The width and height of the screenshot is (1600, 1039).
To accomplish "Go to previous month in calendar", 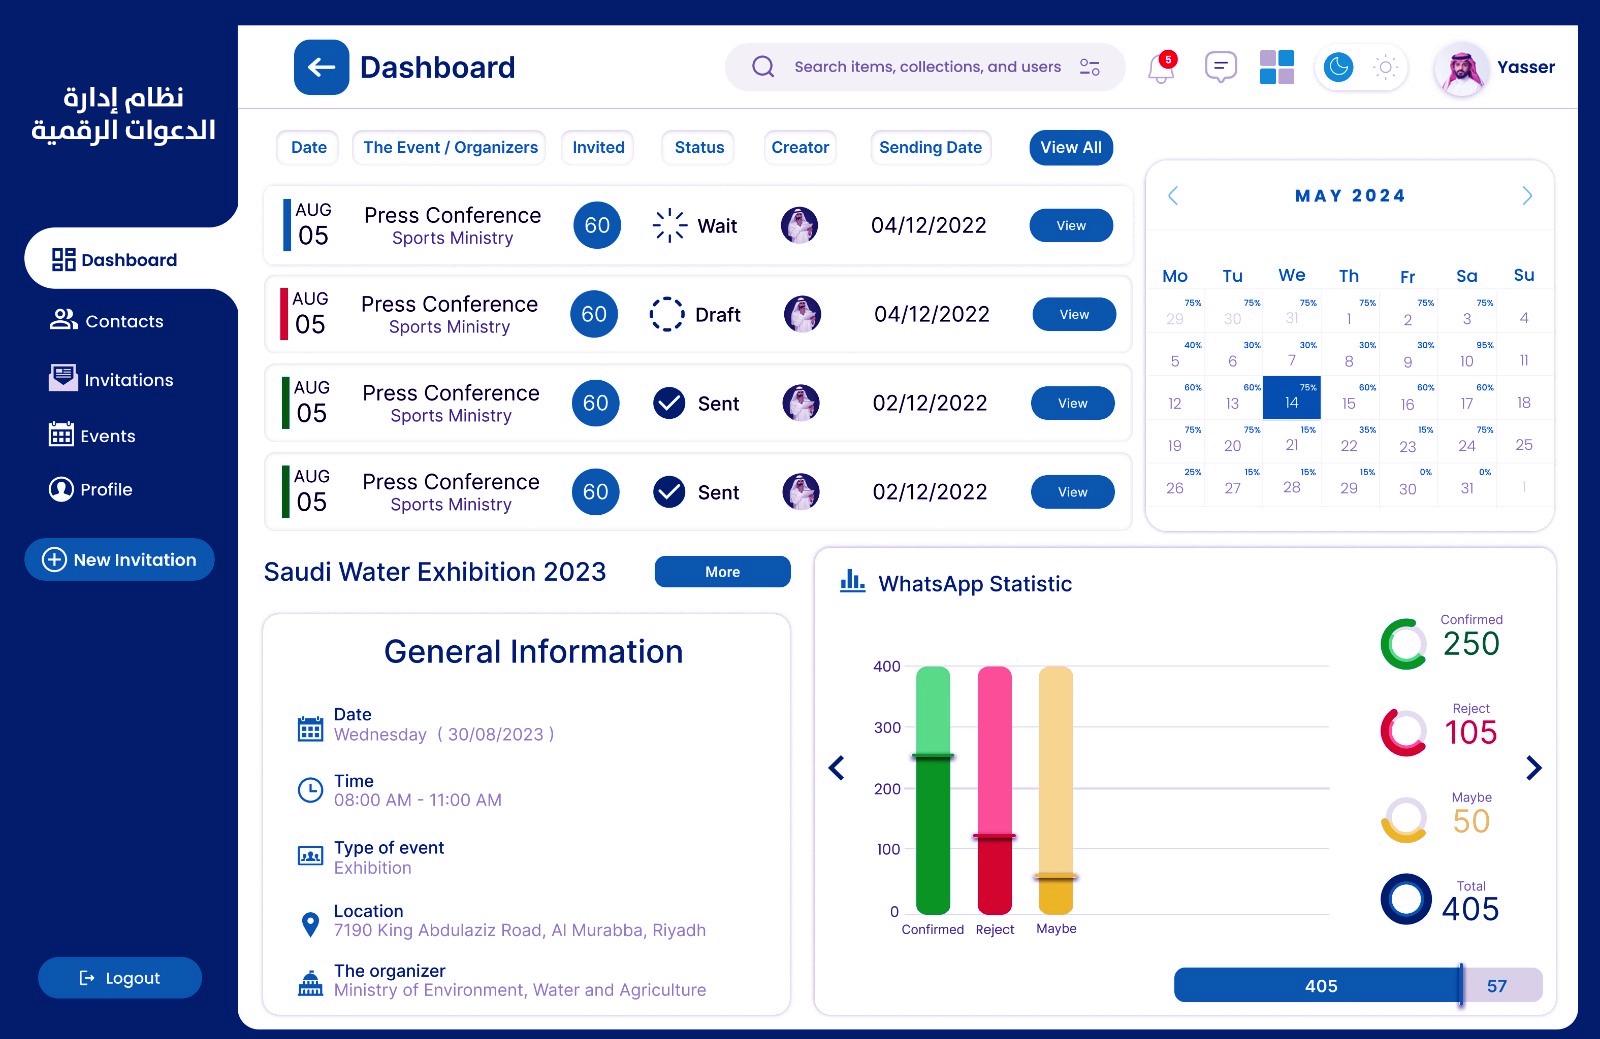I will pos(1173,196).
